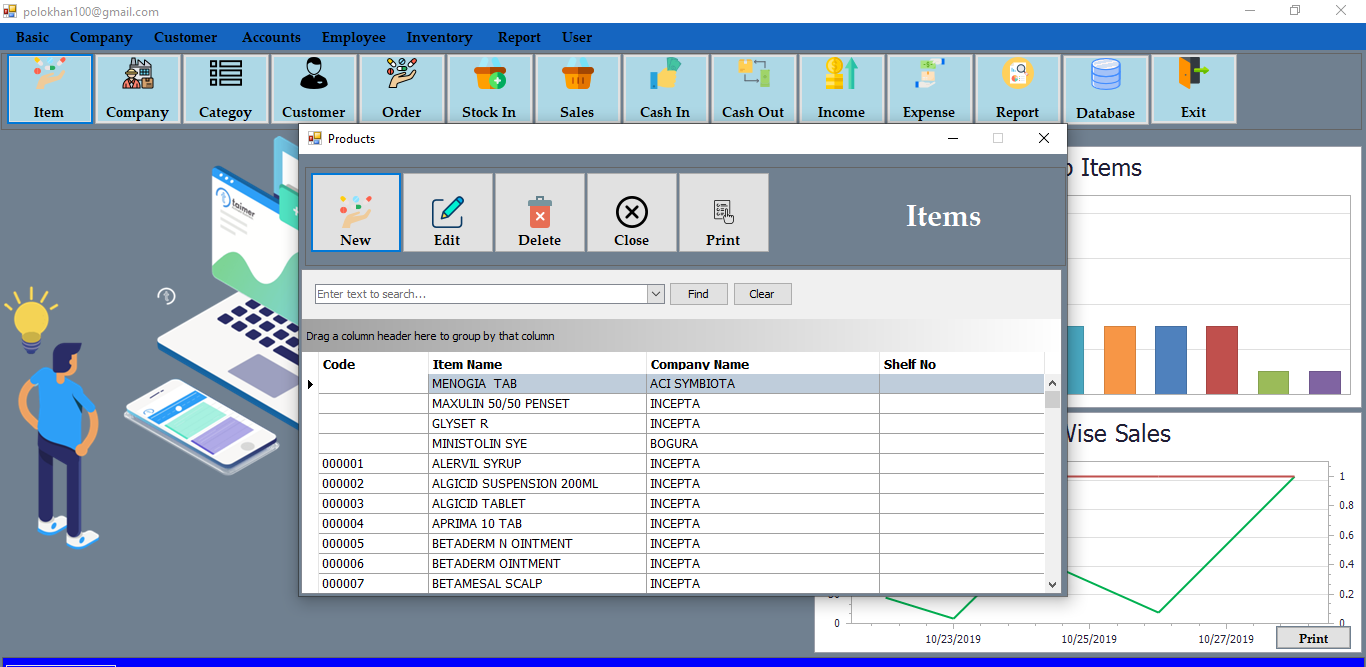Select the ALERVIL SYRUP row

[681, 464]
